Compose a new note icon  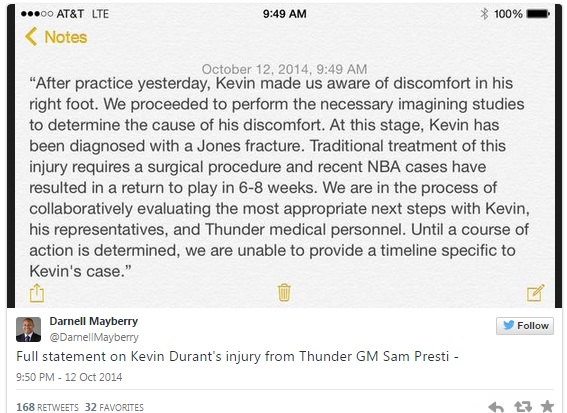[x=536, y=293]
